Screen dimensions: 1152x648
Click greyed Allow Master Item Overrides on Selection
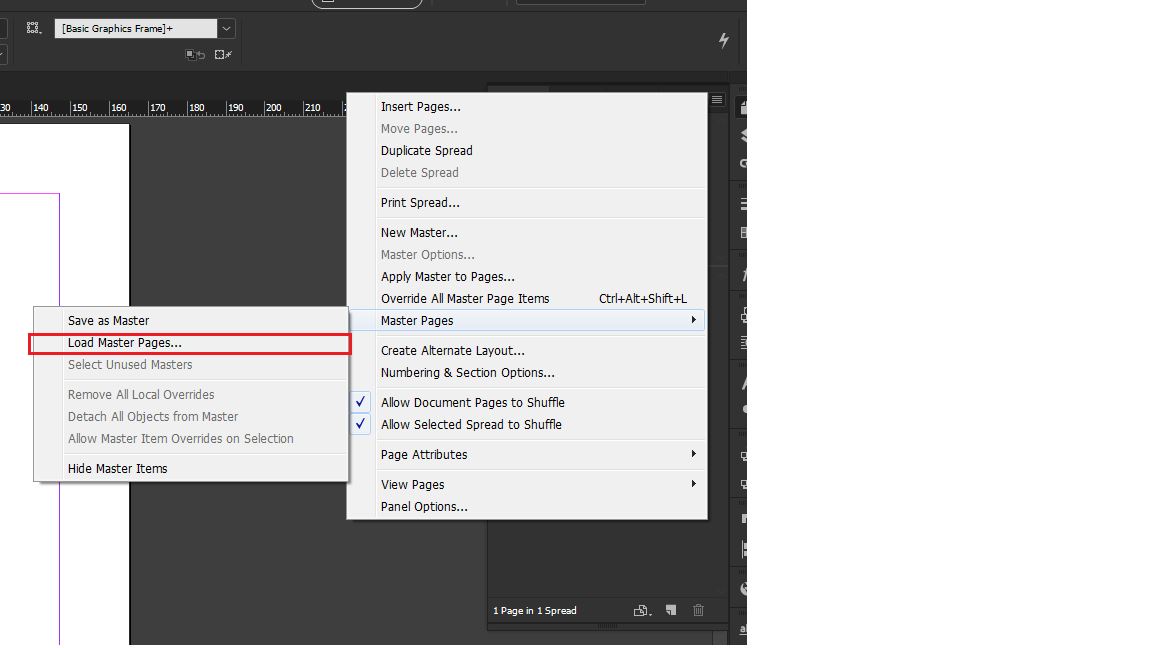pos(191,439)
